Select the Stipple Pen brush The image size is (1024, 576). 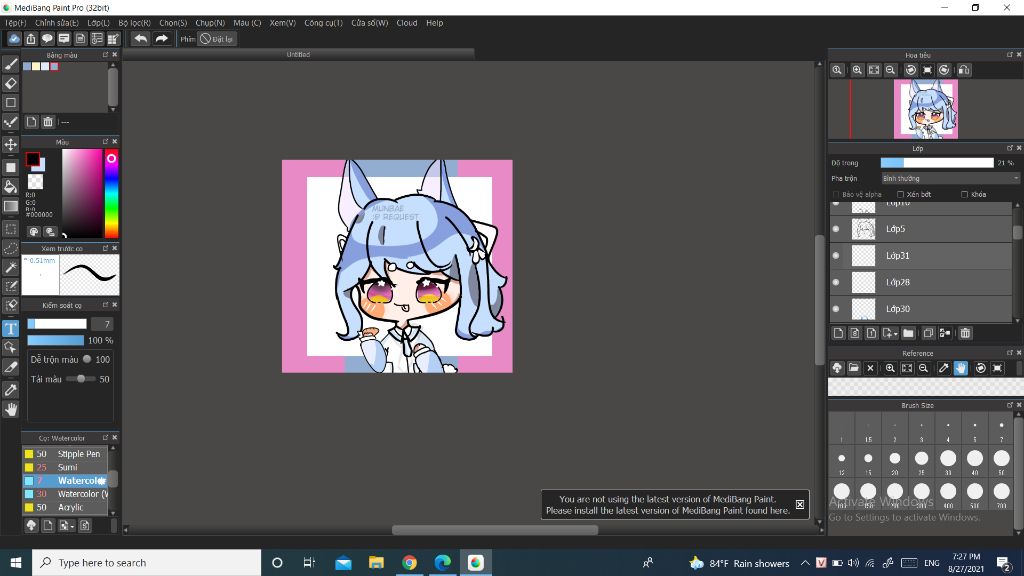(x=65, y=454)
